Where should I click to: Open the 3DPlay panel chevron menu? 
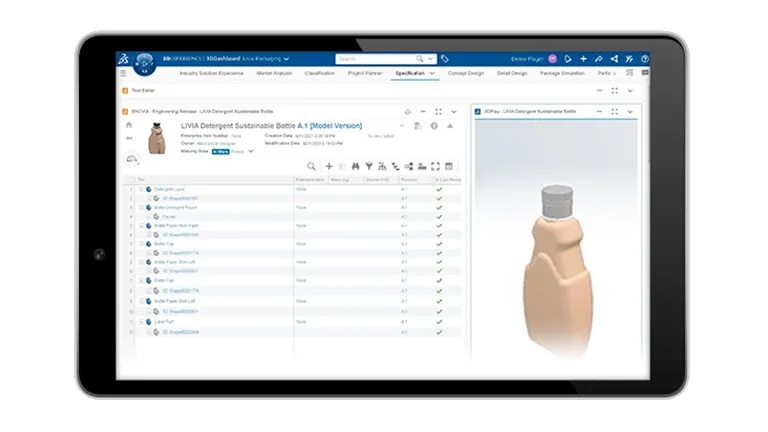click(630, 112)
